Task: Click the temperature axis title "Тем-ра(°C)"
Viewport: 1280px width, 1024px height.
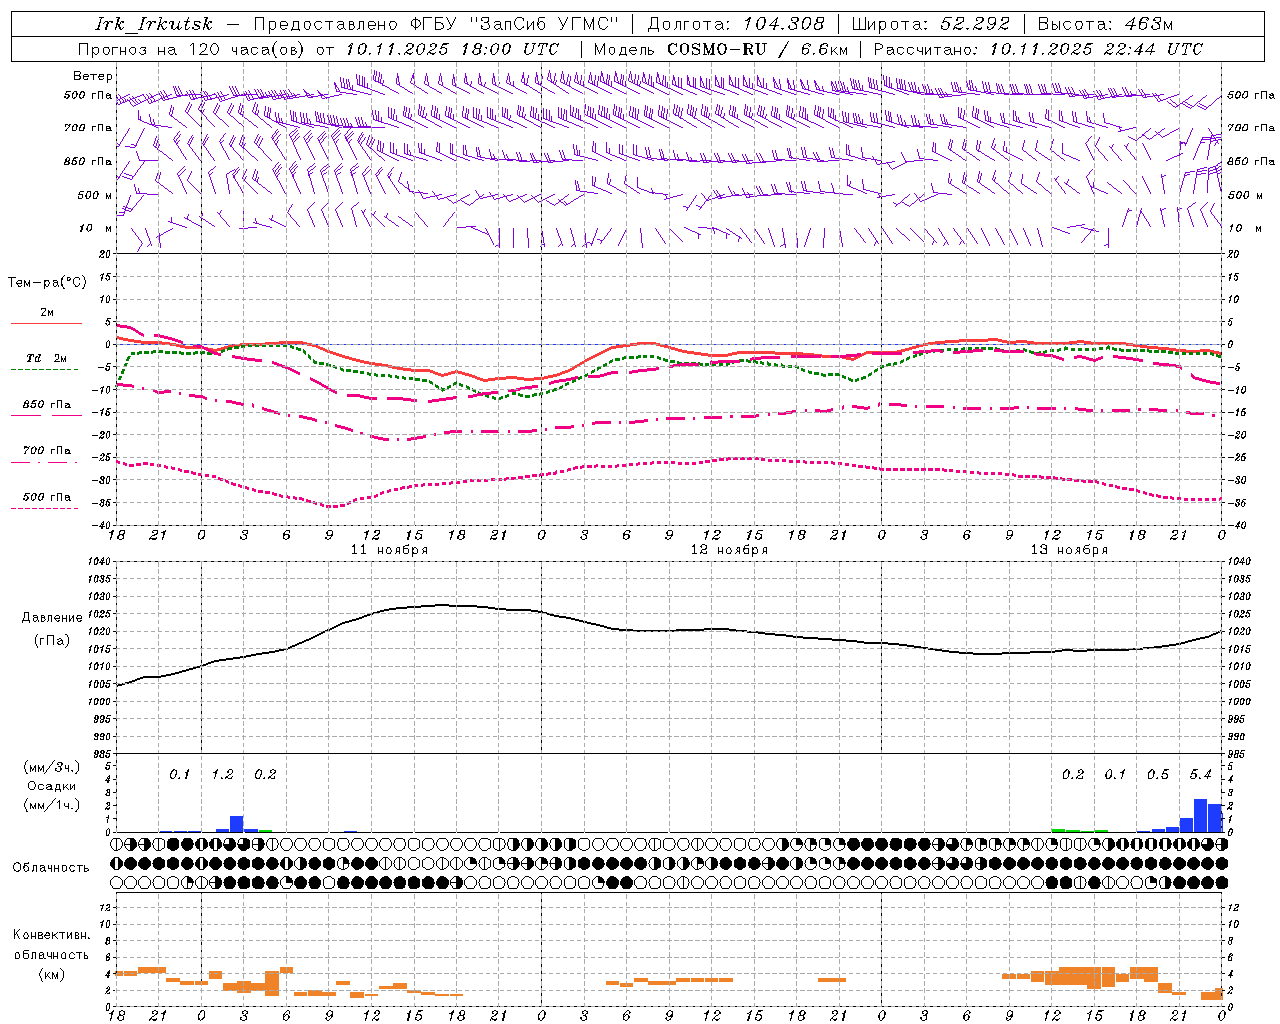Action: 47,283
